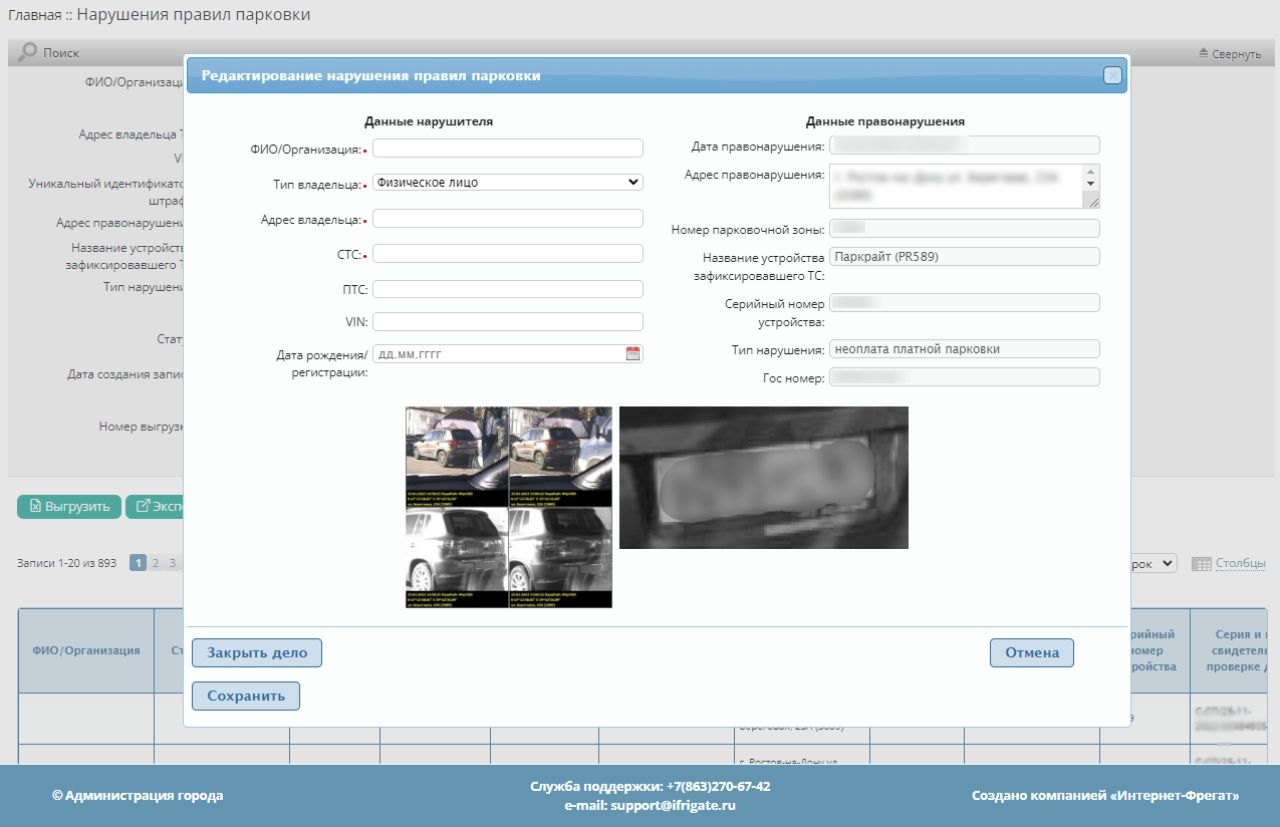Go to page 2 of records

[155, 563]
